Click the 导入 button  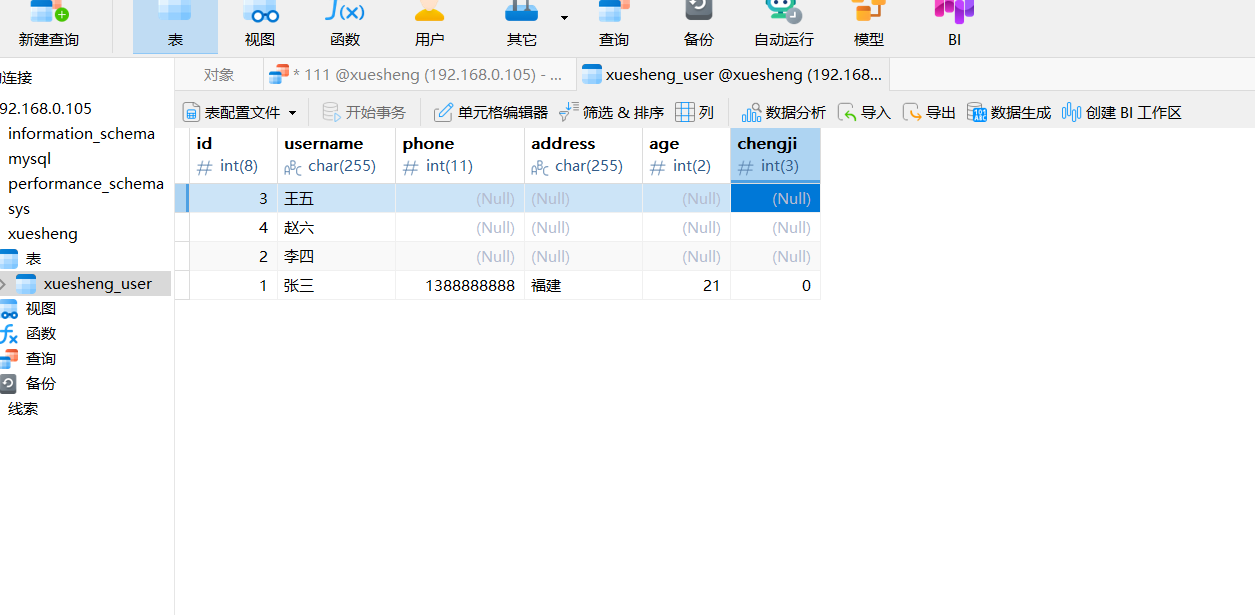(x=864, y=112)
